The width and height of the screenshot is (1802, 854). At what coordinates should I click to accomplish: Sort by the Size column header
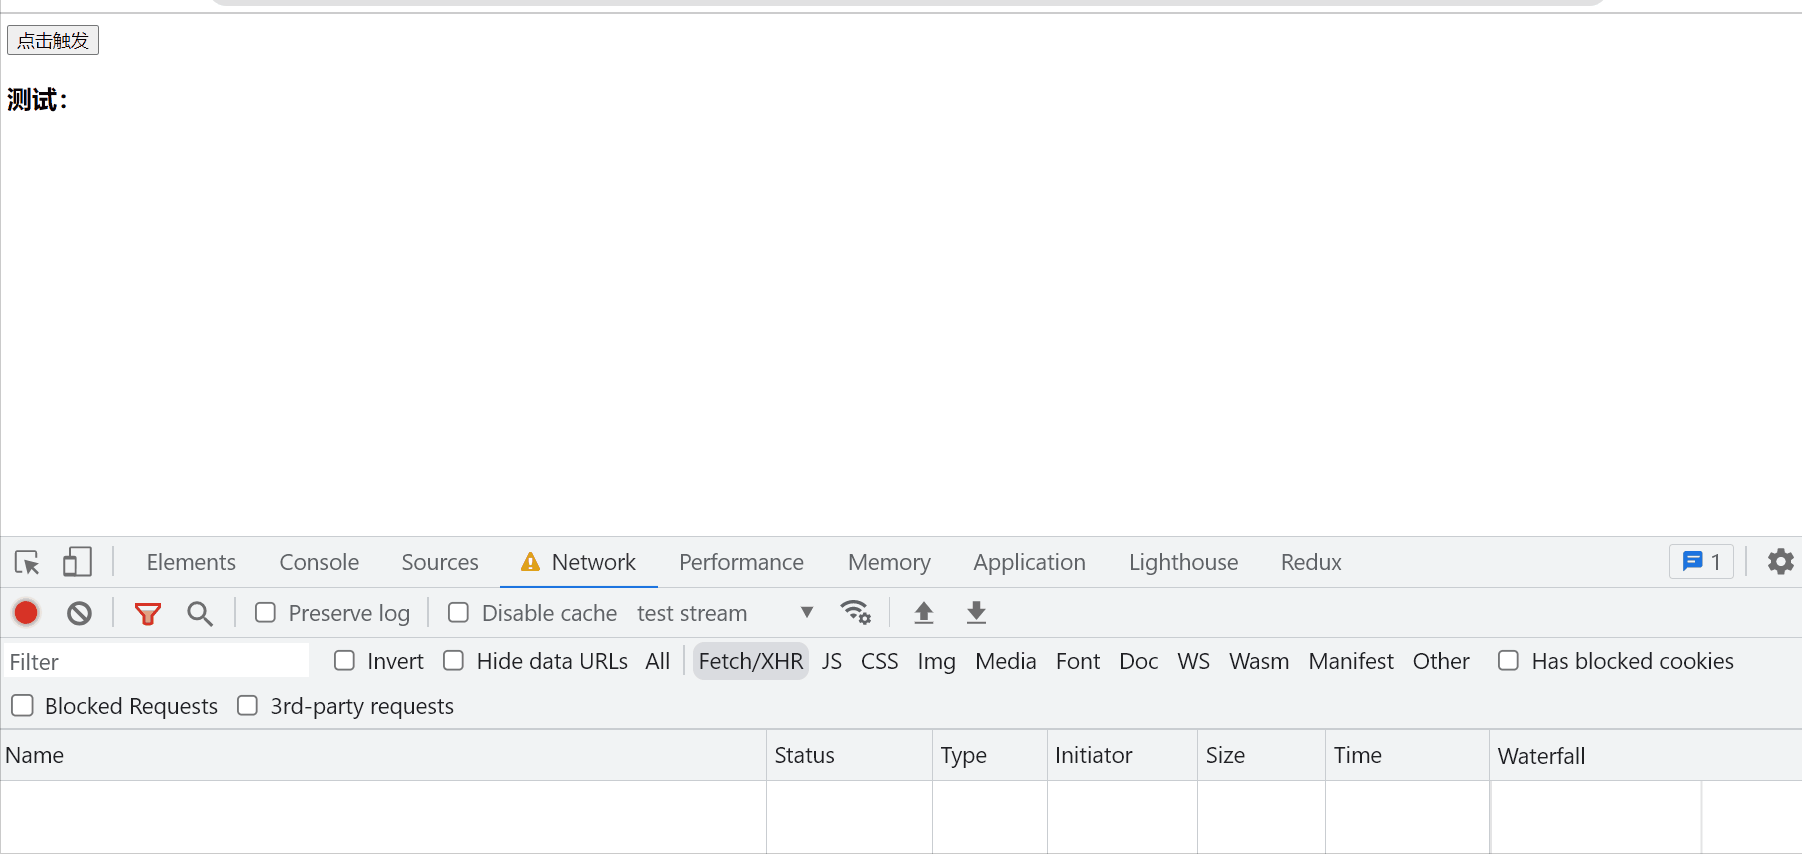coord(1261,755)
